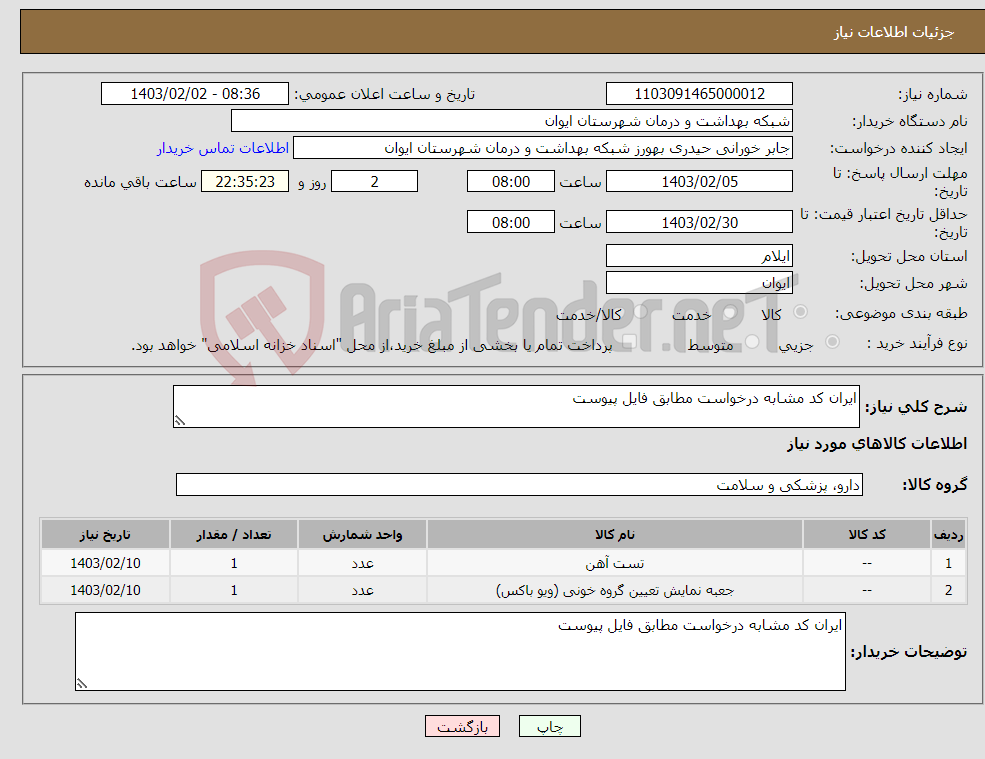Select the جزیی purchase type radio
Image resolution: width=985 pixels, height=759 pixels.
pos(832,342)
